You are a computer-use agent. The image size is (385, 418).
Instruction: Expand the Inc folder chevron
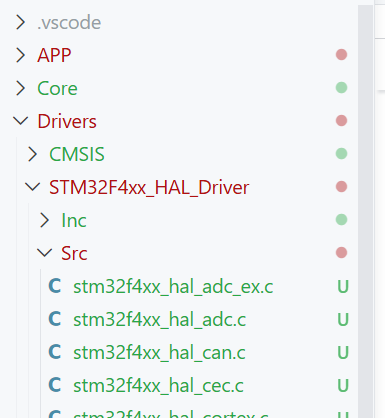[x=45, y=220]
